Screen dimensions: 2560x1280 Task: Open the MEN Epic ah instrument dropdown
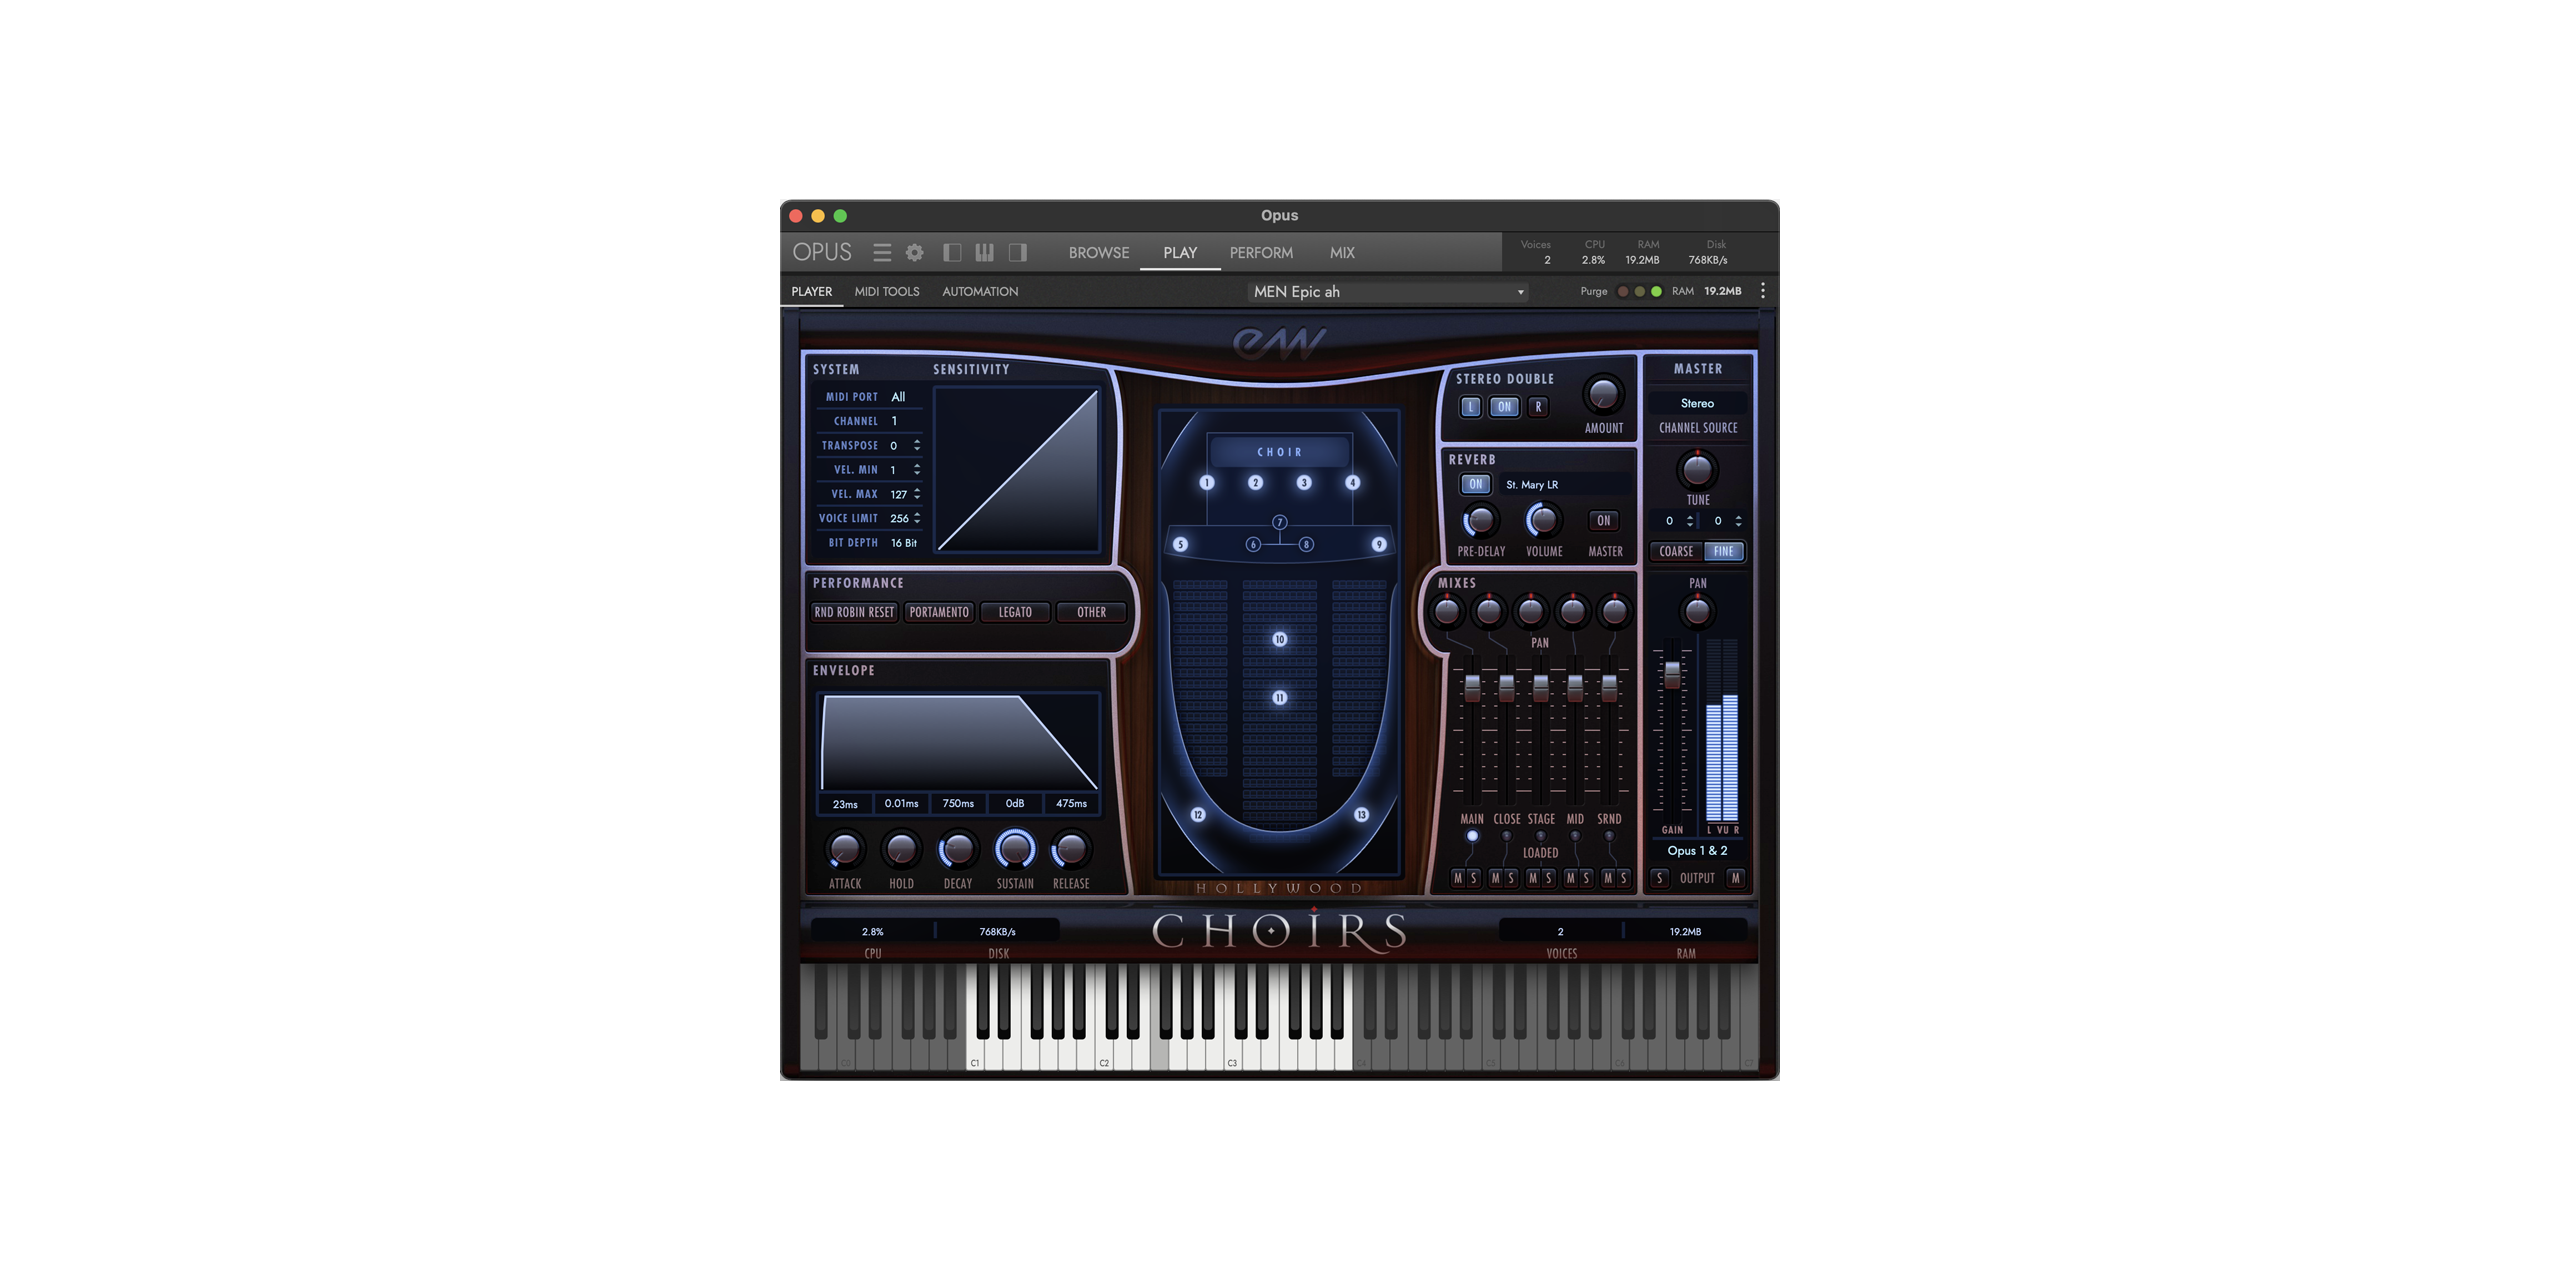[x=1388, y=292]
